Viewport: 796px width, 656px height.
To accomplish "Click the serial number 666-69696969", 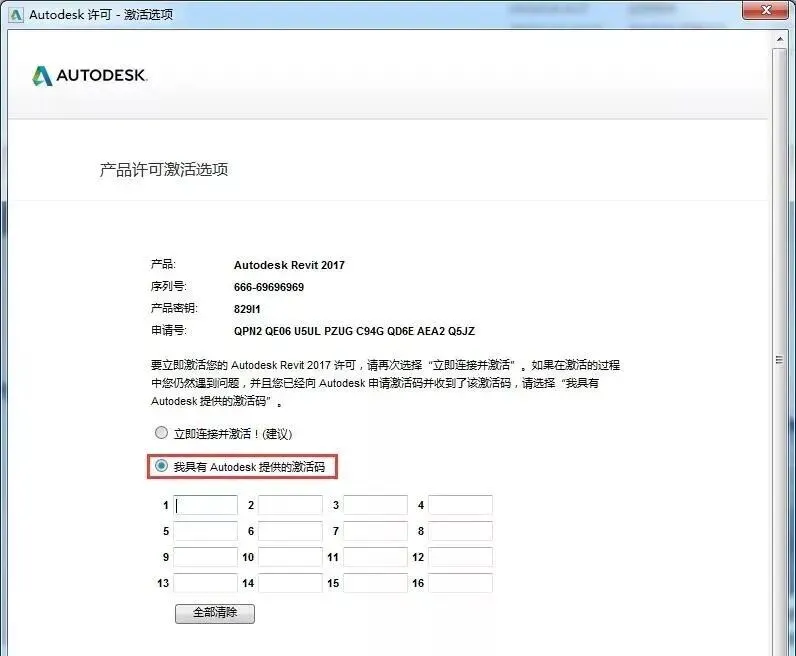I will pyautogui.click(x=269, y=287).
